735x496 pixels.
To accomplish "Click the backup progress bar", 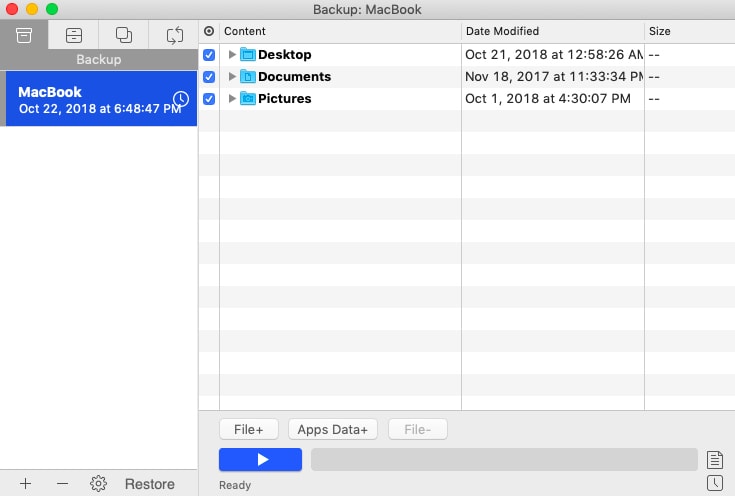I will point(504,459).
